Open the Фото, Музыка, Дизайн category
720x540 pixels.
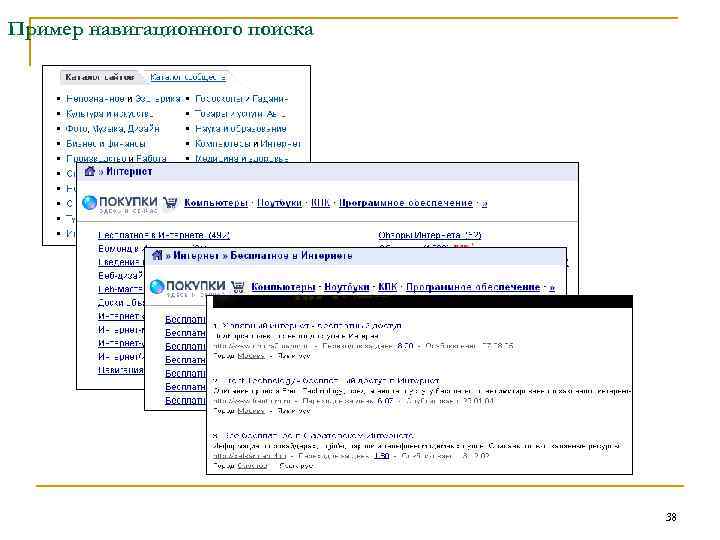pyautogui.click(x=112, y=129)
